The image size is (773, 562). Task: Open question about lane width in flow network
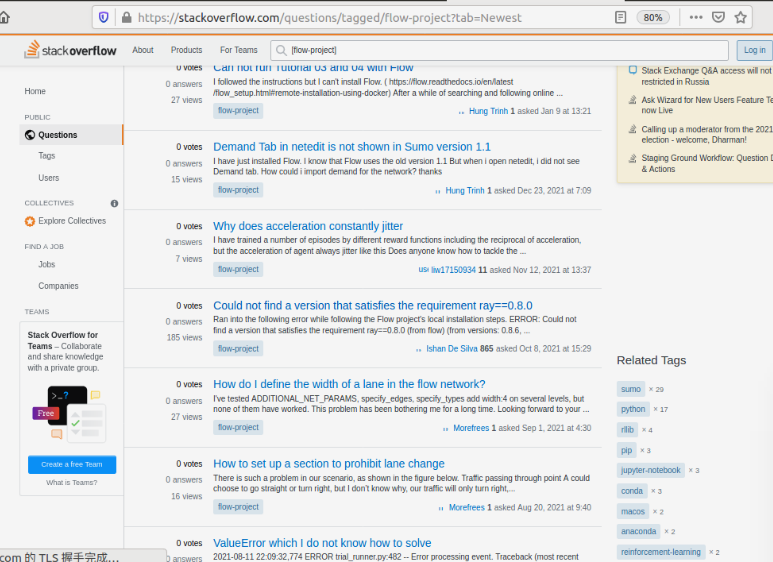[x=349, y=384]
